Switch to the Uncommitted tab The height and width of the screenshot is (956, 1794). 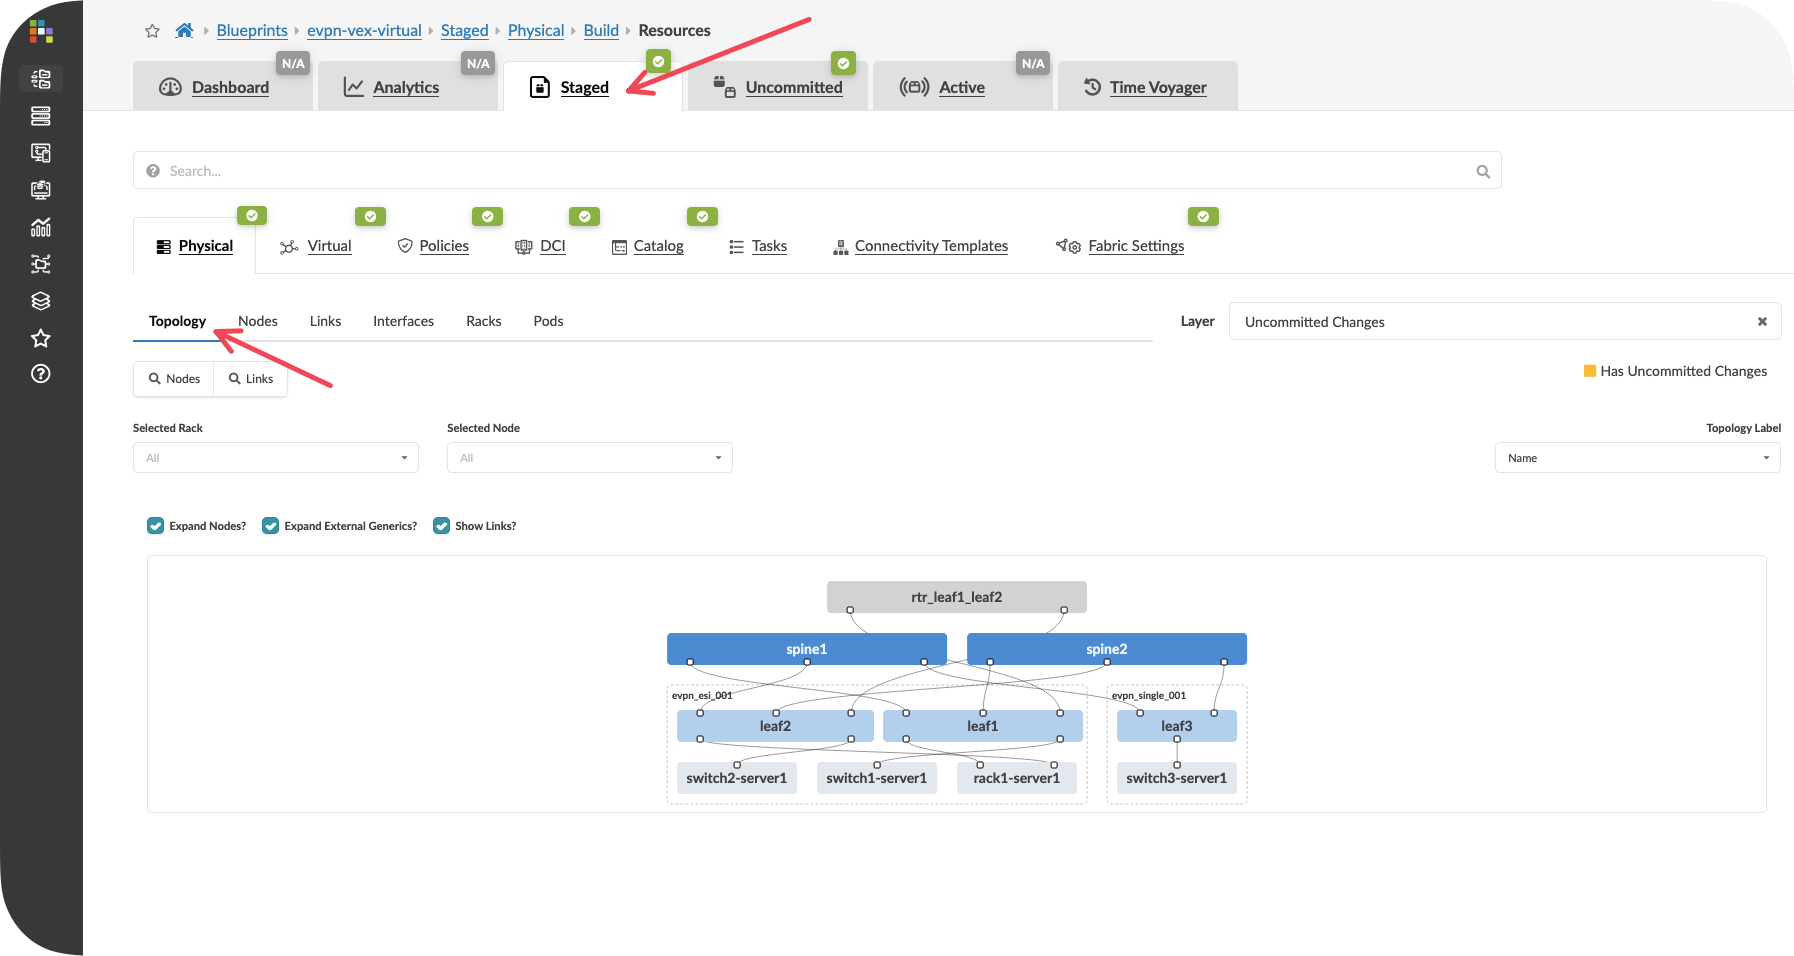click(x=793, y=88)
